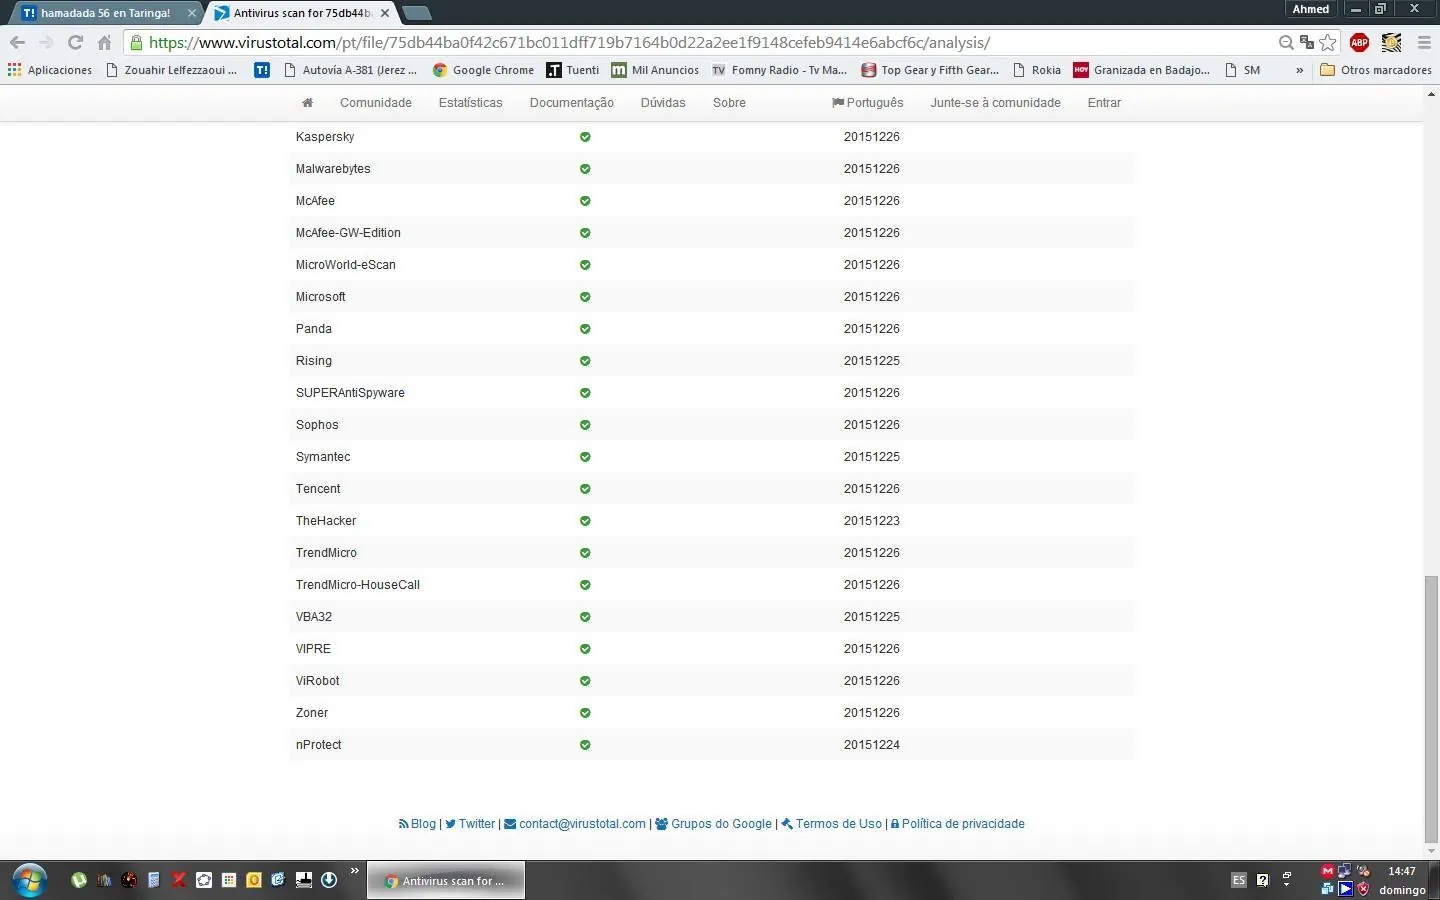1440x900 pixels.
Task: Close the Antivirus scan tab
Action: 385,13
